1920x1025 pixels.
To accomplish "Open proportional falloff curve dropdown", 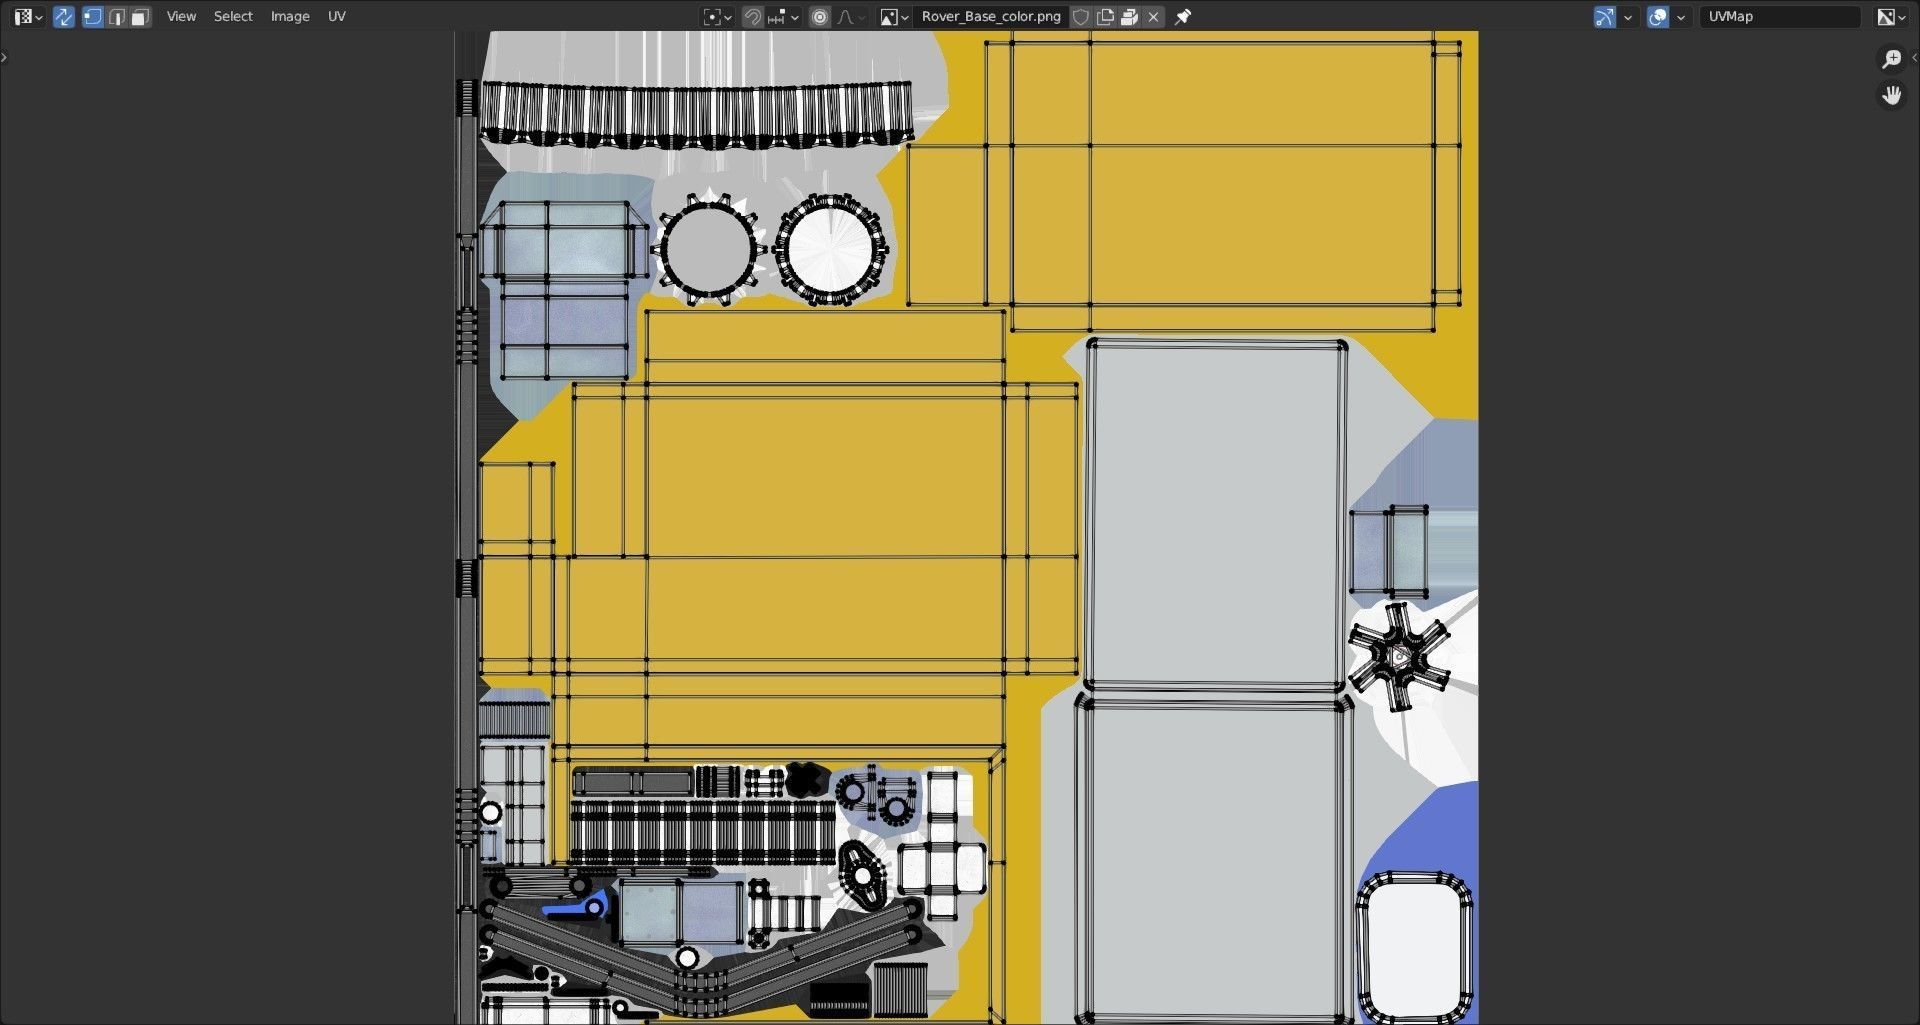I will coord(850,16).
